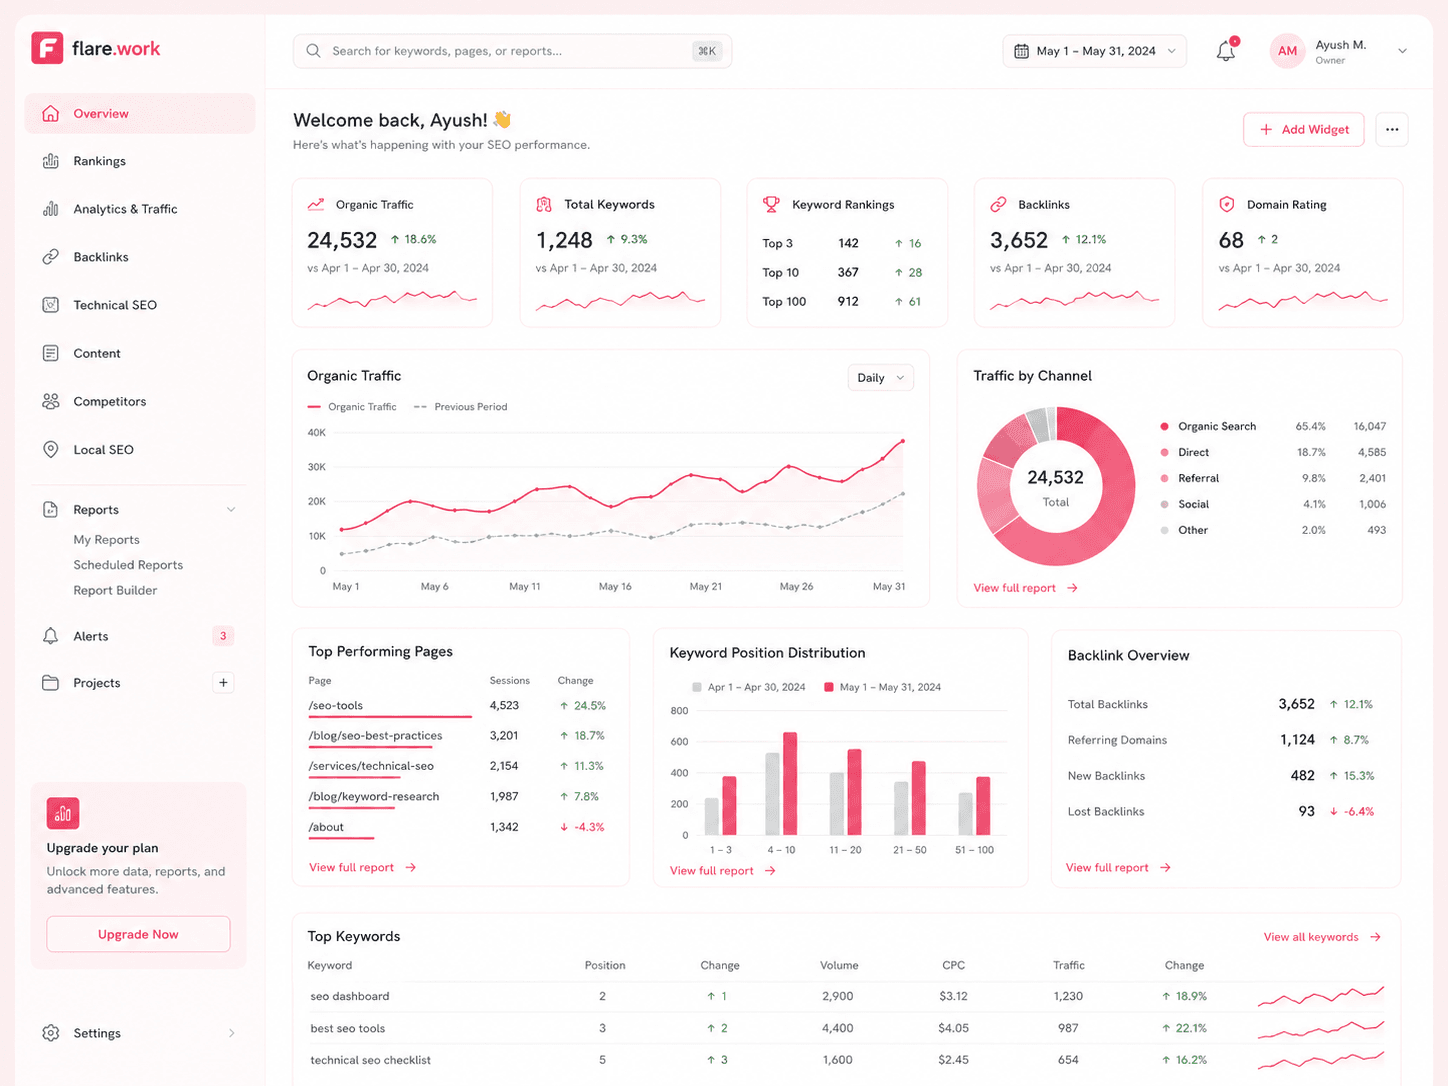
Task: Click the Other channel gray legend dot
Action: [1164, 531]
